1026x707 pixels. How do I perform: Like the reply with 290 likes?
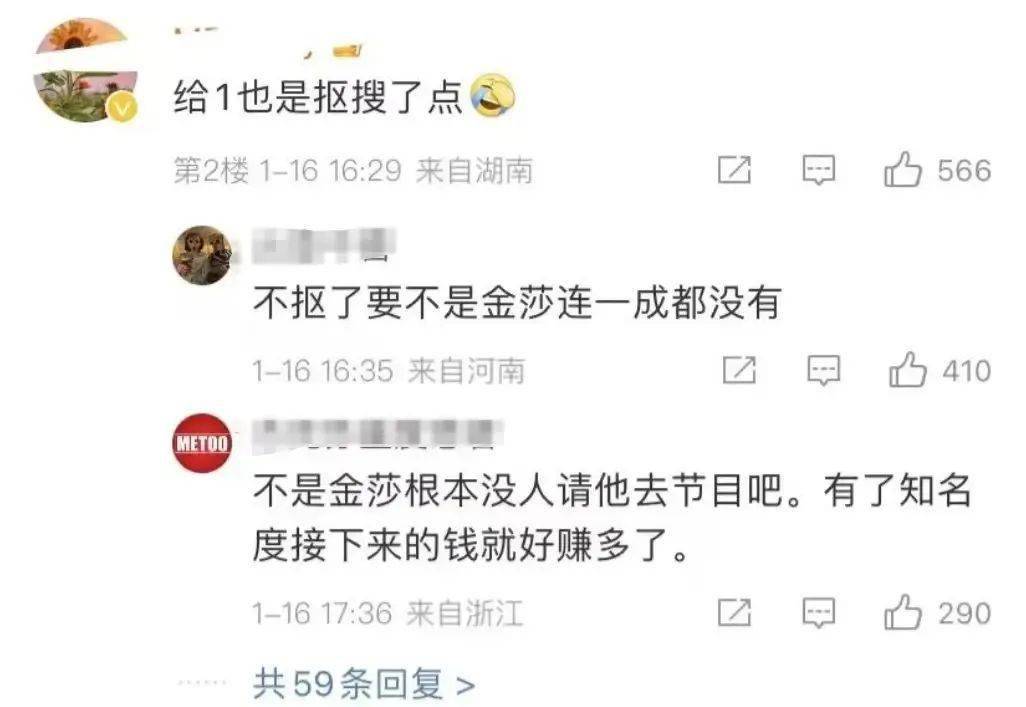tap(903, 613)
